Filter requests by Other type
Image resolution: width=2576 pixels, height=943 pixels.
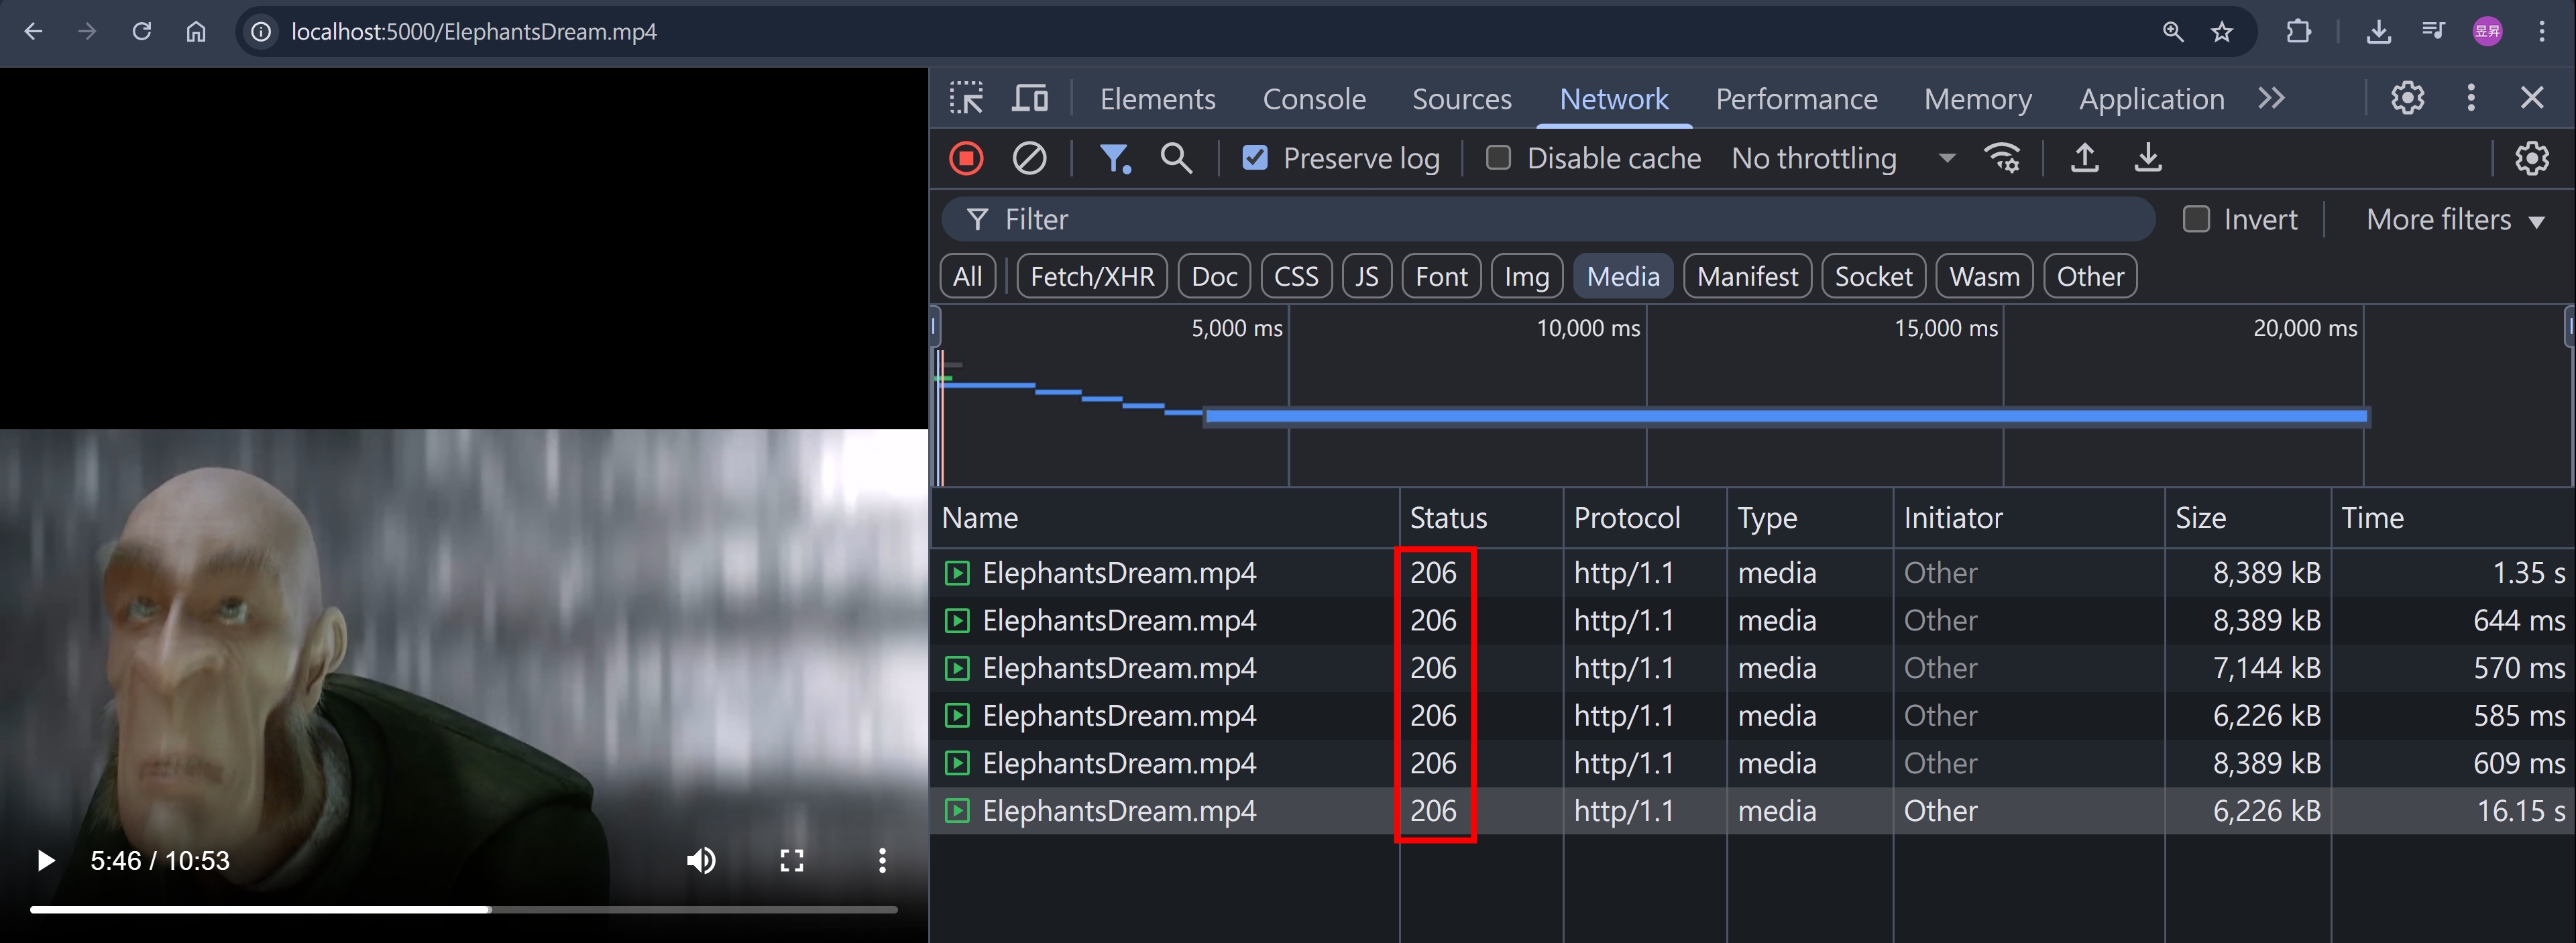pos(2090,276)
